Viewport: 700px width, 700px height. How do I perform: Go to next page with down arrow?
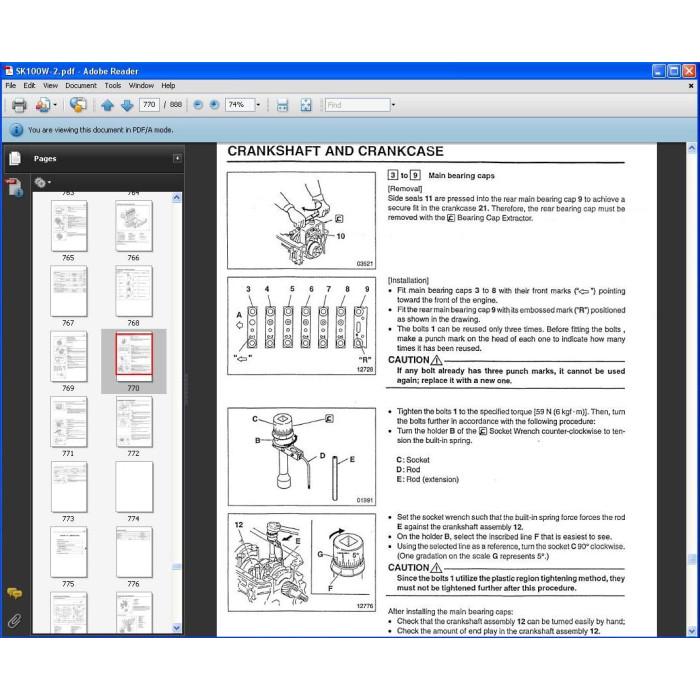point(127,105)
